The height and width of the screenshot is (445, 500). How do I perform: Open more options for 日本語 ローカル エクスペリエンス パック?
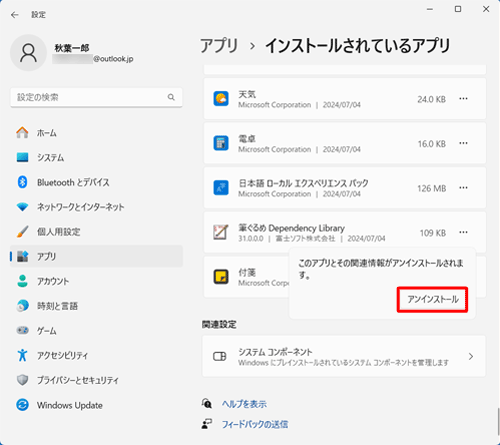463,188
